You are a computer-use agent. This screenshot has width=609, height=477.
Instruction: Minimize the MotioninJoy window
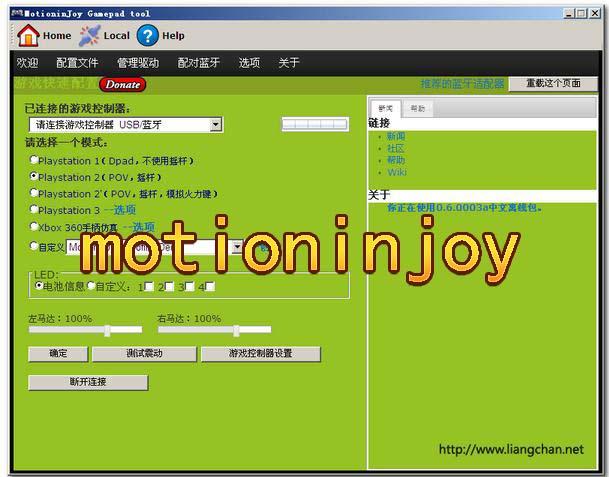pos(569,14)
